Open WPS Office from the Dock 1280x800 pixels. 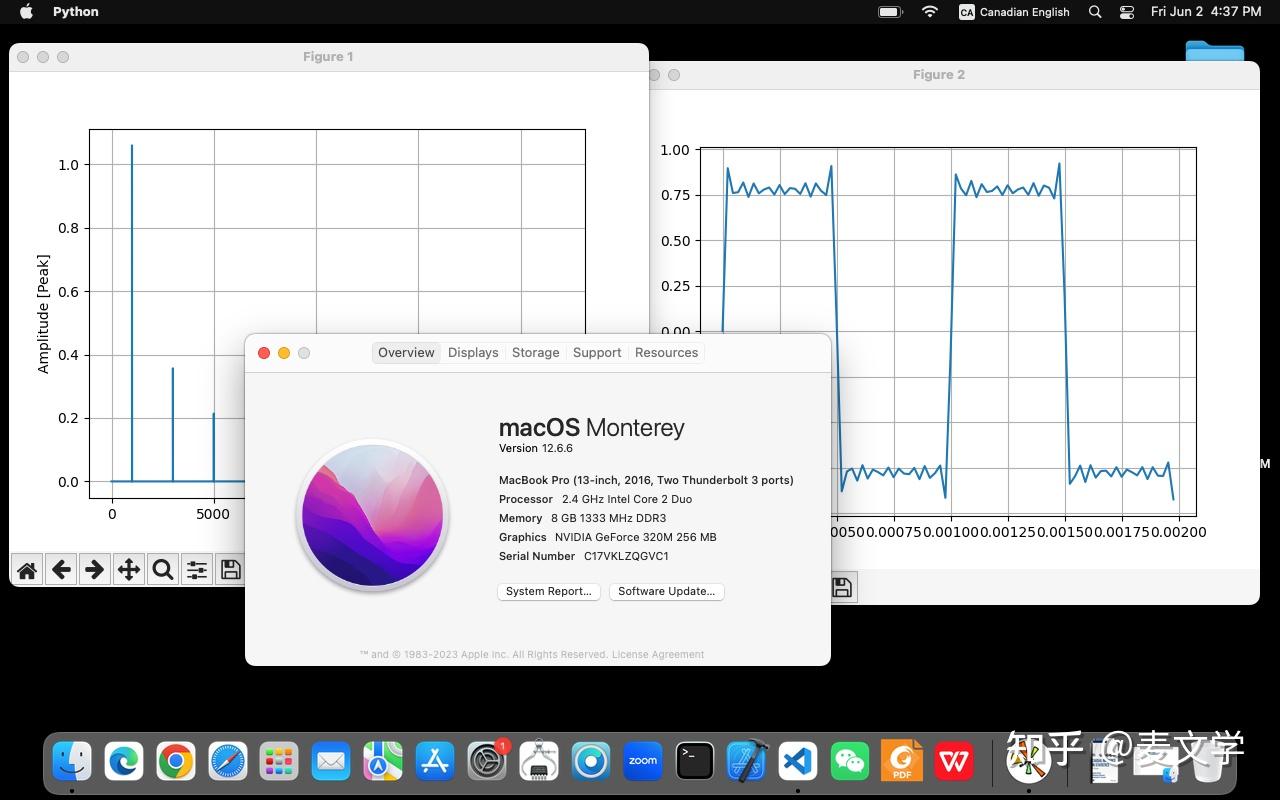[954, 762]
